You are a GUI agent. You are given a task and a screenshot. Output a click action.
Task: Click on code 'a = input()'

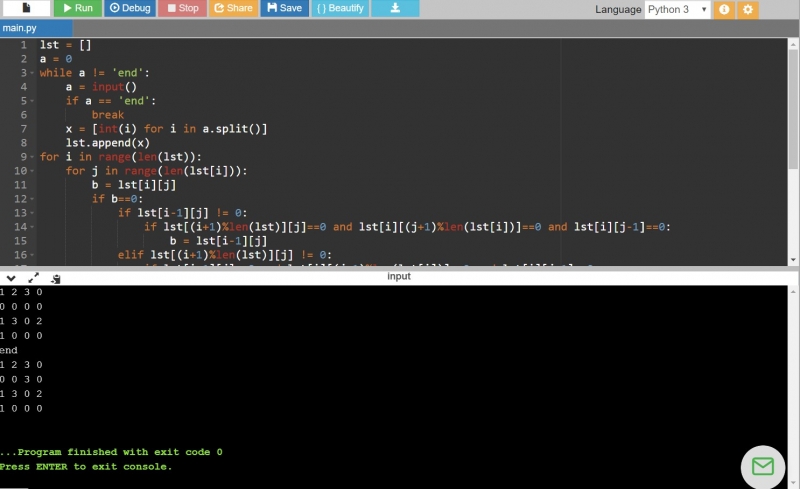[x=101, y=87]
